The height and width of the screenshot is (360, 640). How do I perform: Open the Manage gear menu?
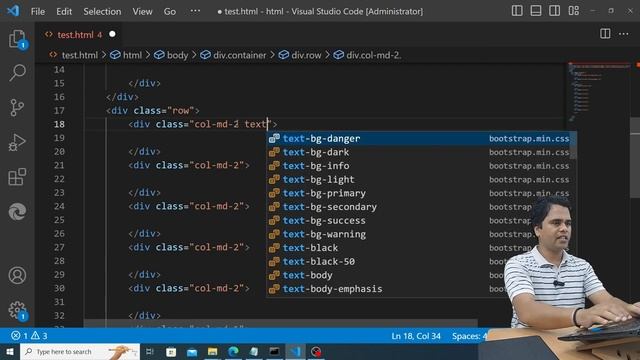pos(17,310)
